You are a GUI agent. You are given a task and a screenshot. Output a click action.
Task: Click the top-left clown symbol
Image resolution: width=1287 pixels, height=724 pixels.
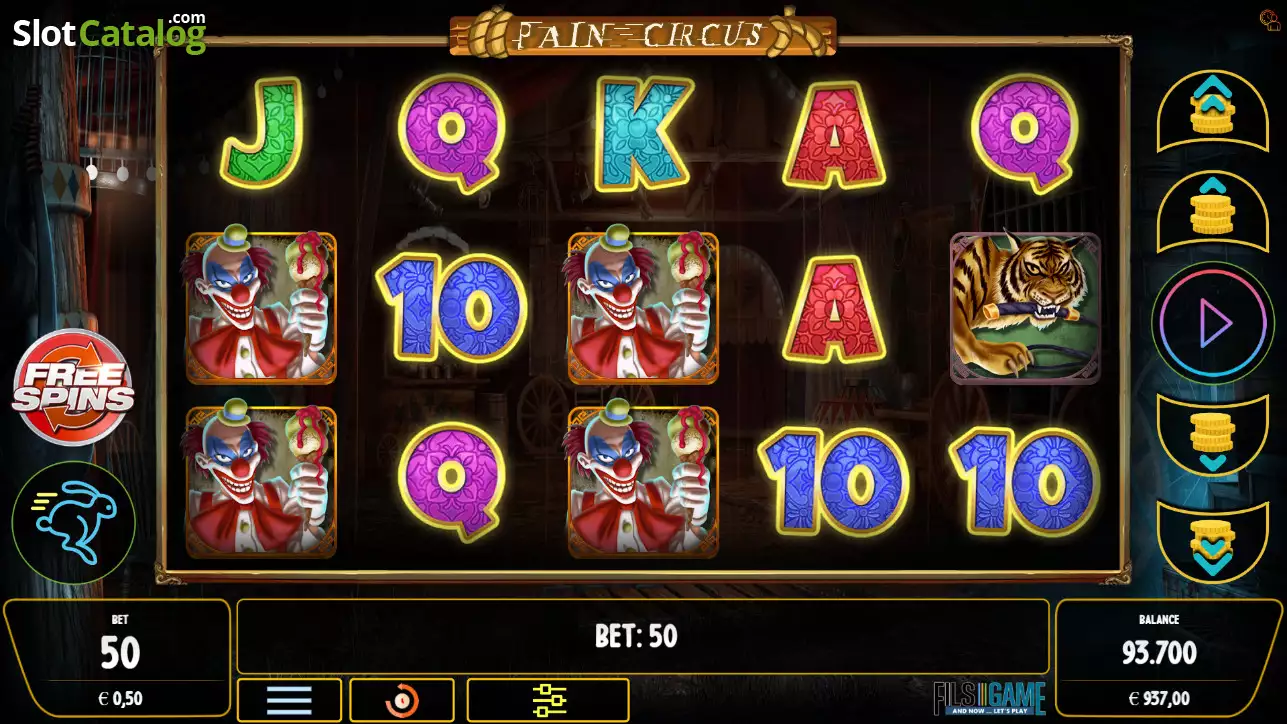pyautogui.click(x=261, y=308)
